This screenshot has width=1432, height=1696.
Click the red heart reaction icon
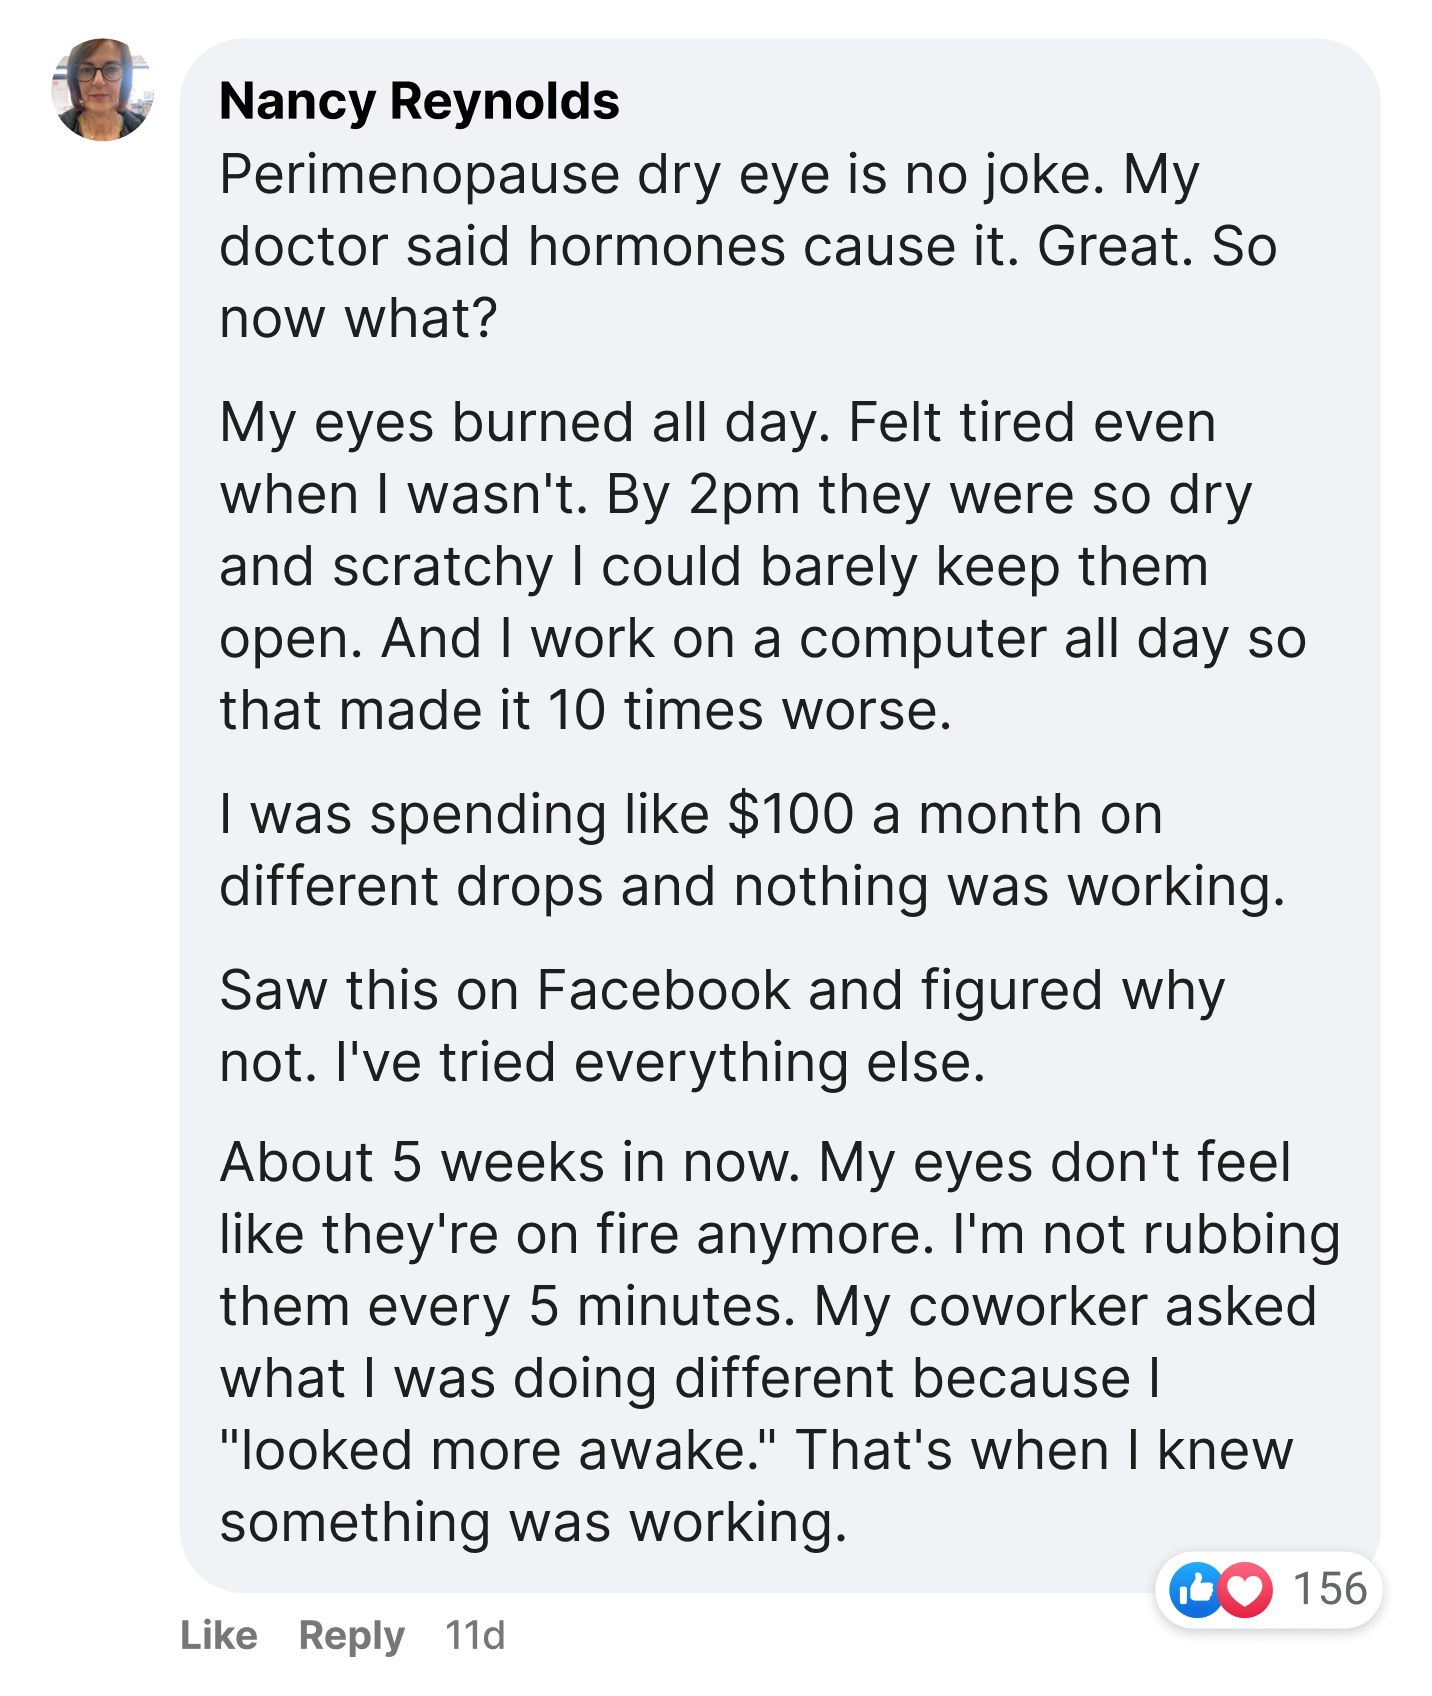[1245, 1589]
